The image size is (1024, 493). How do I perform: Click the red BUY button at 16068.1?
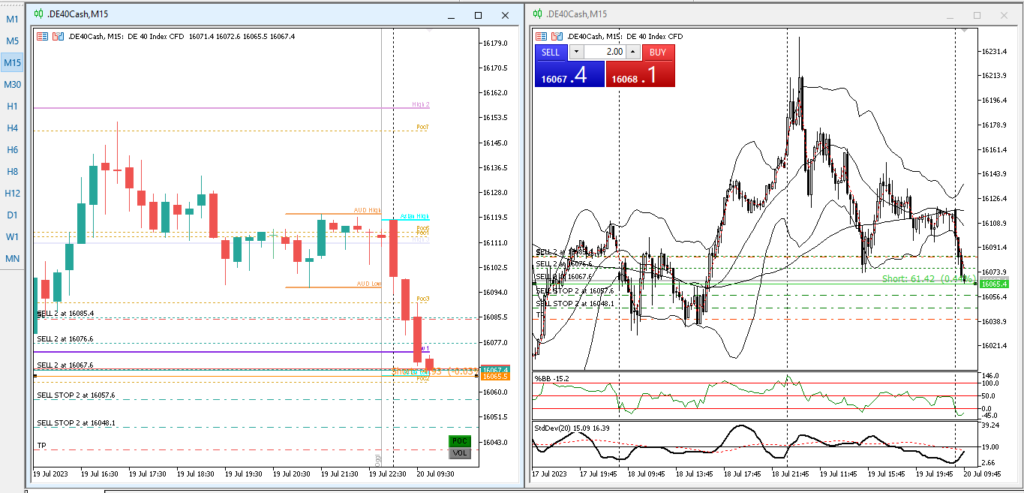tap(641, 66)
